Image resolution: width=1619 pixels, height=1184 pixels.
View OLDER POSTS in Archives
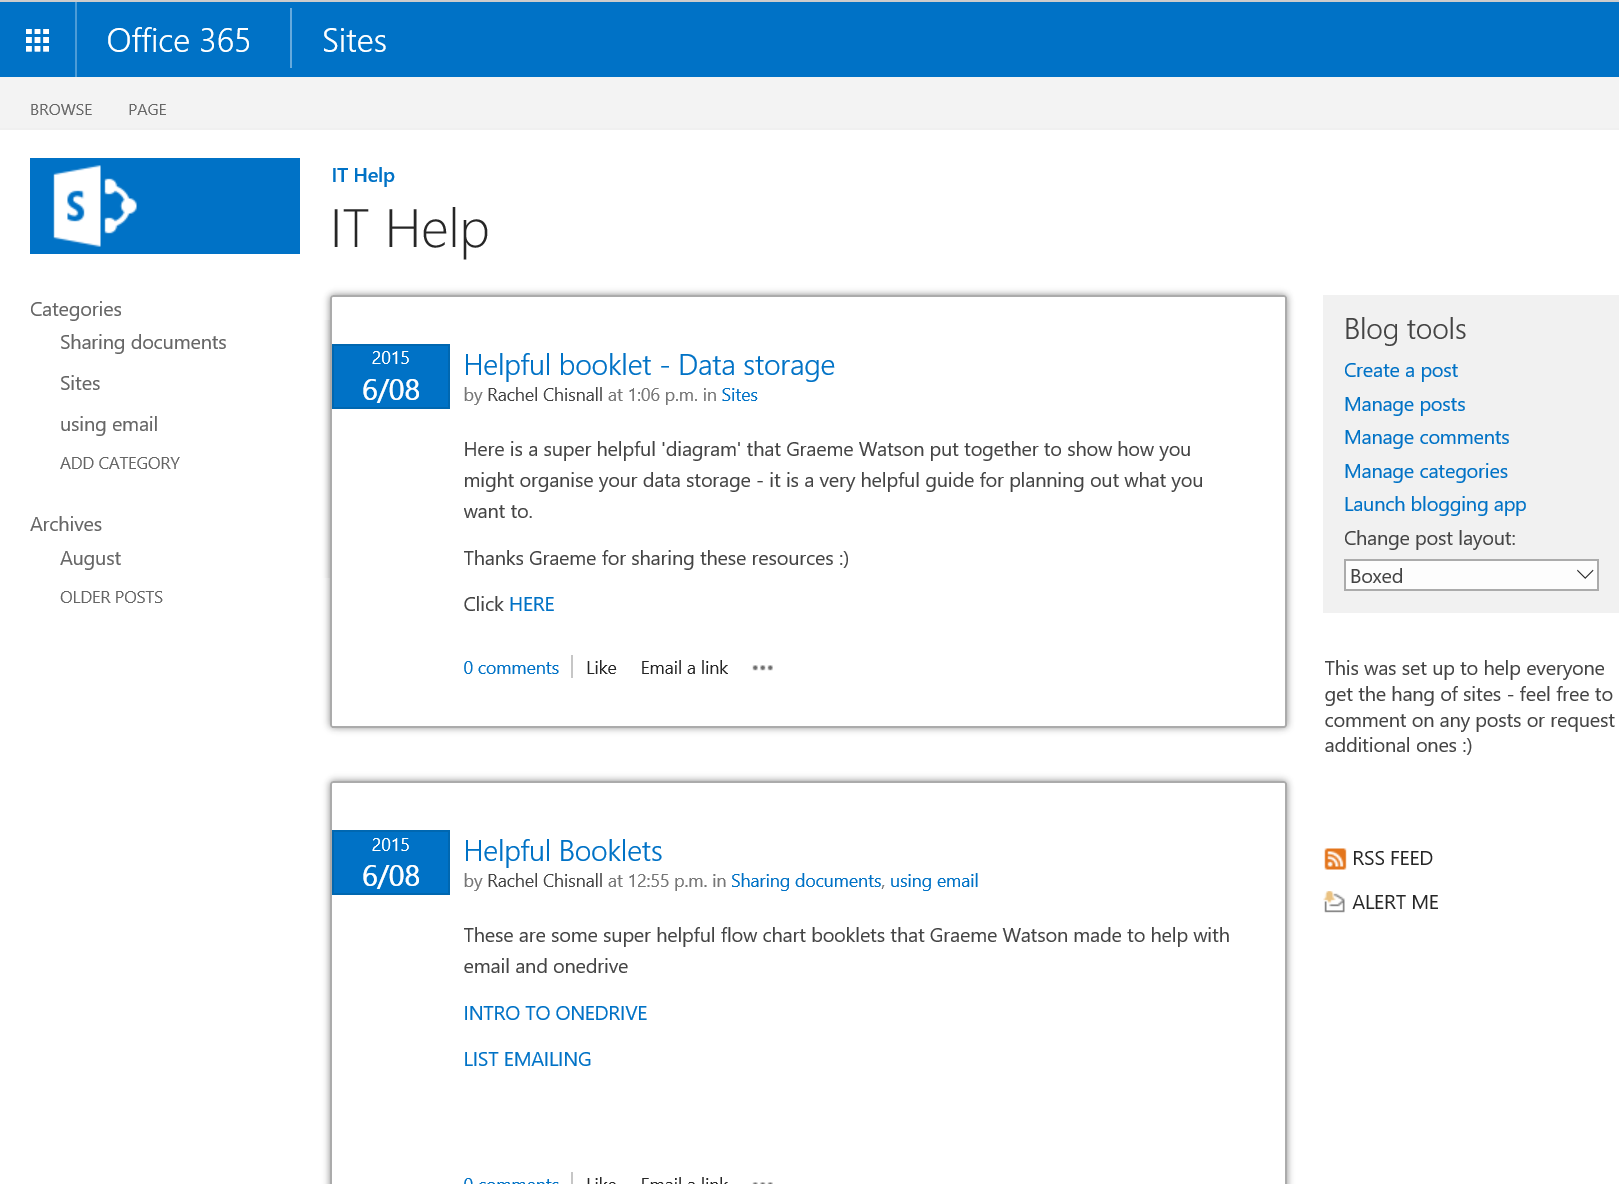point(111,597)
